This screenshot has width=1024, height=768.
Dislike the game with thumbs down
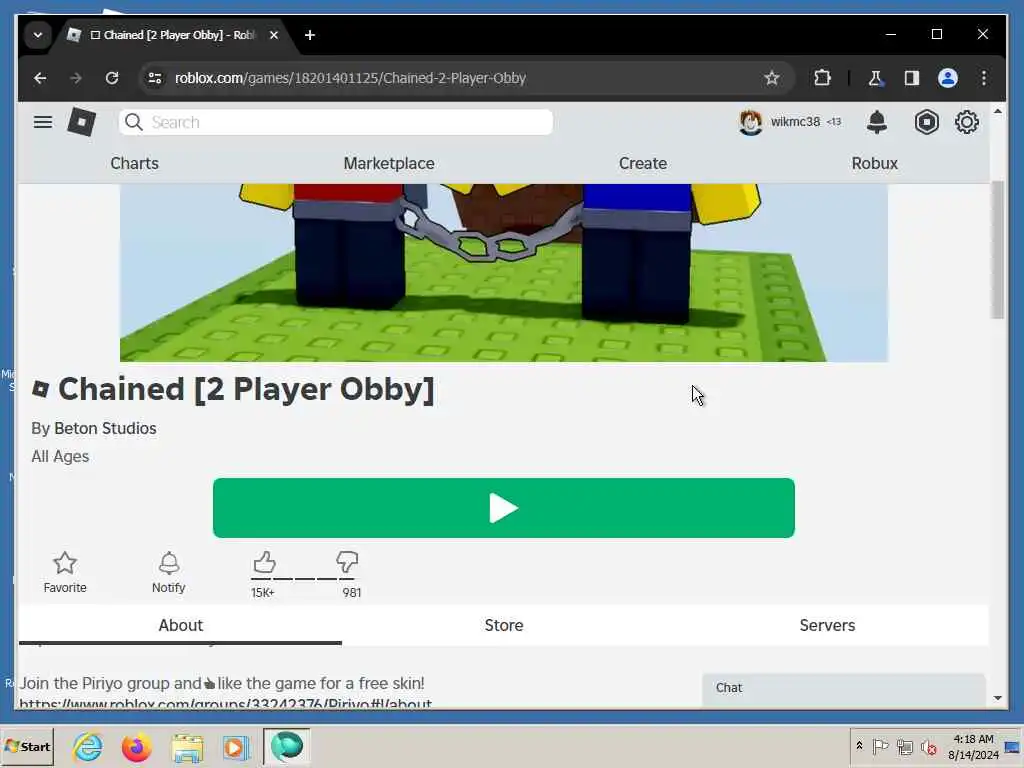point(347,562)
